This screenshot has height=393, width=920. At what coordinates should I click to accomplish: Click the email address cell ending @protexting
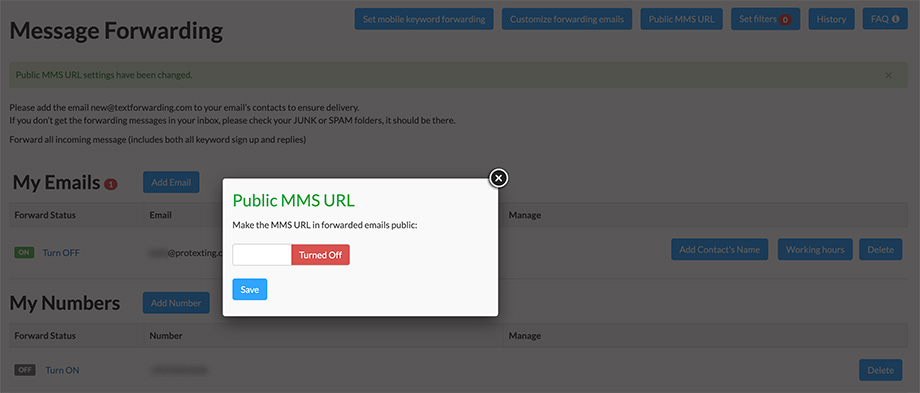click(186, 253)
